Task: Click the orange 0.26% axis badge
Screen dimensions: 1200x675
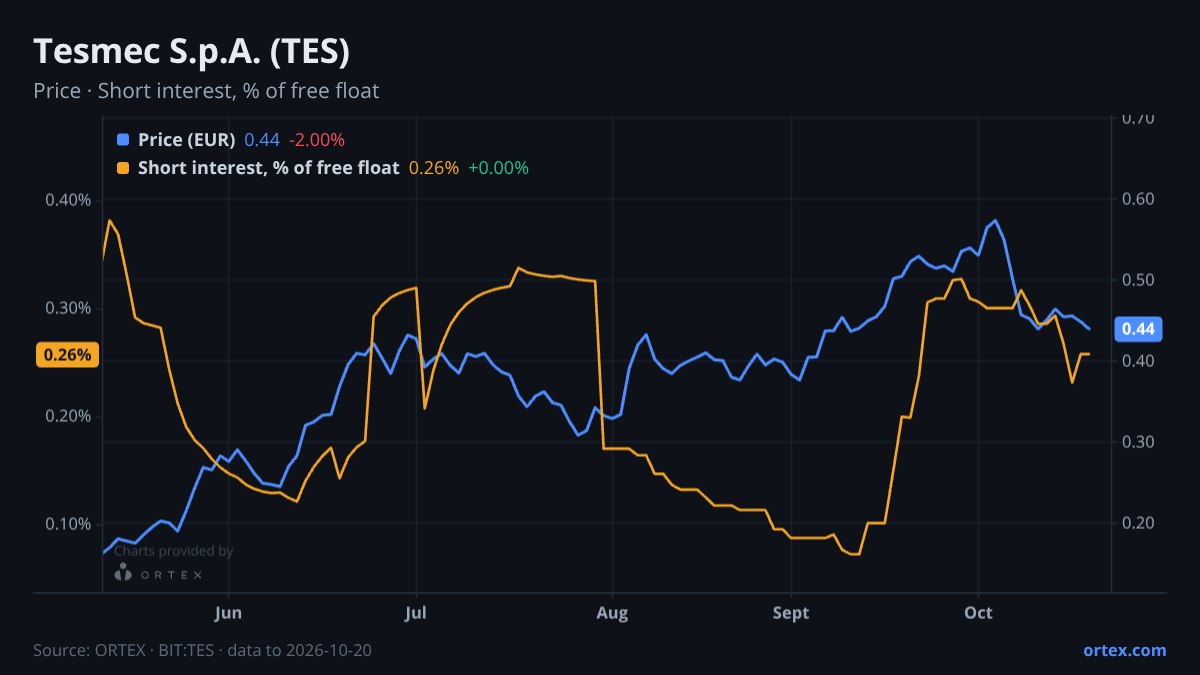Action: click(68, 354)
